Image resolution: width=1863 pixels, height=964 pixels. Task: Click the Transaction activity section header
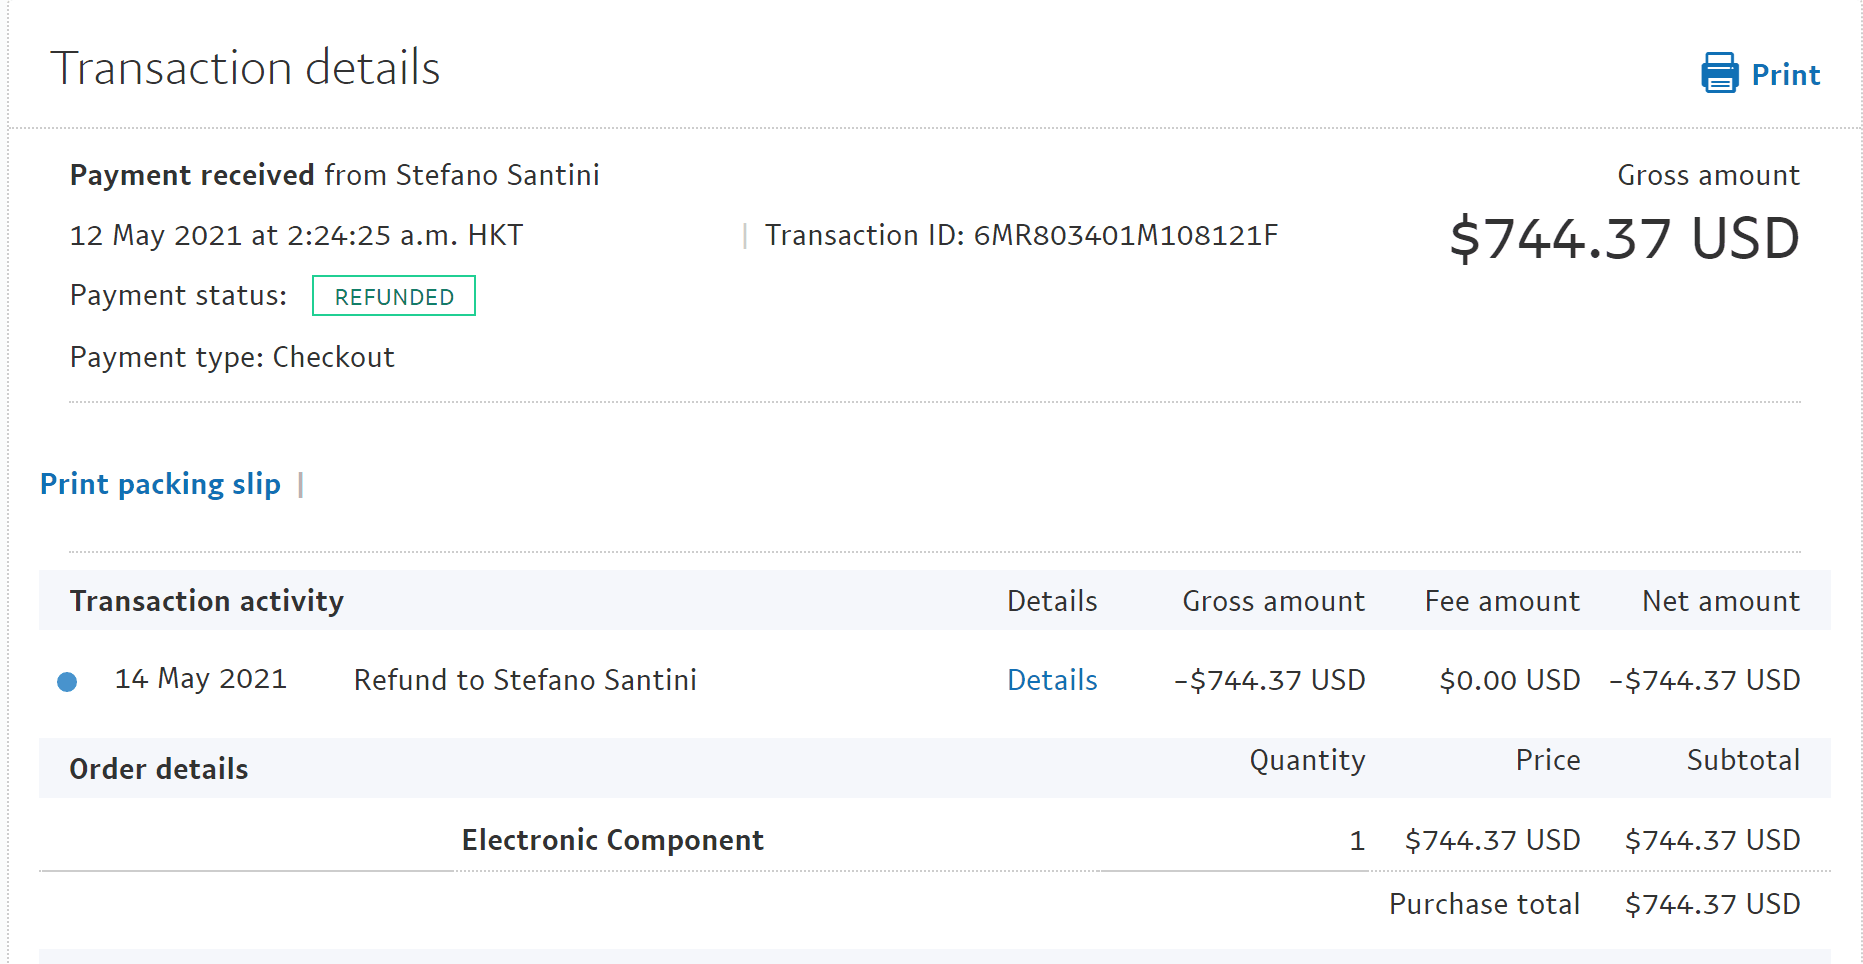click(206, 601)
